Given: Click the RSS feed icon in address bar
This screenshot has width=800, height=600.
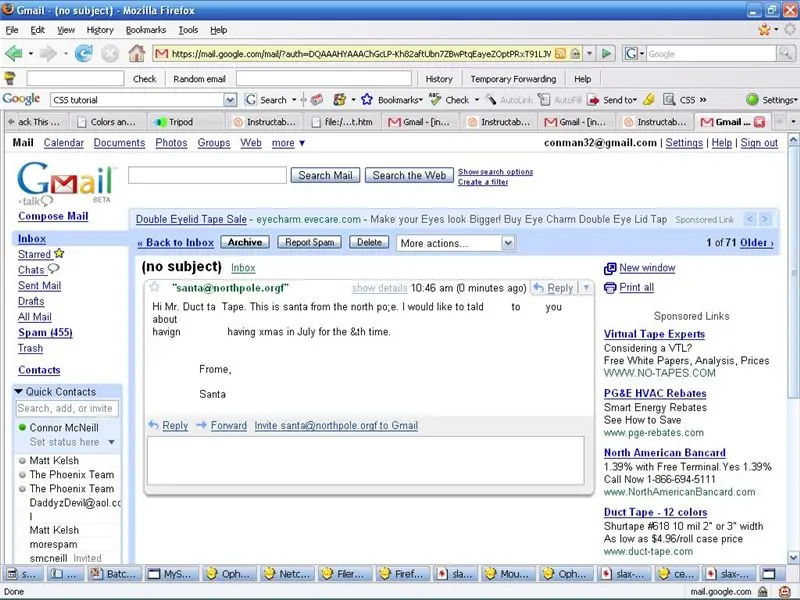Looking at the screenshot, I should [x=560, y=54].
